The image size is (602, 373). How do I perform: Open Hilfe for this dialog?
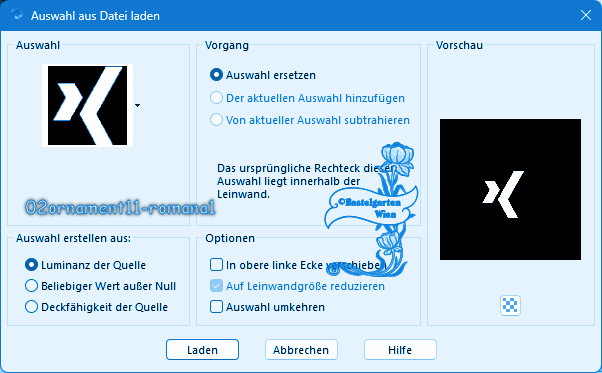point(400,350)
